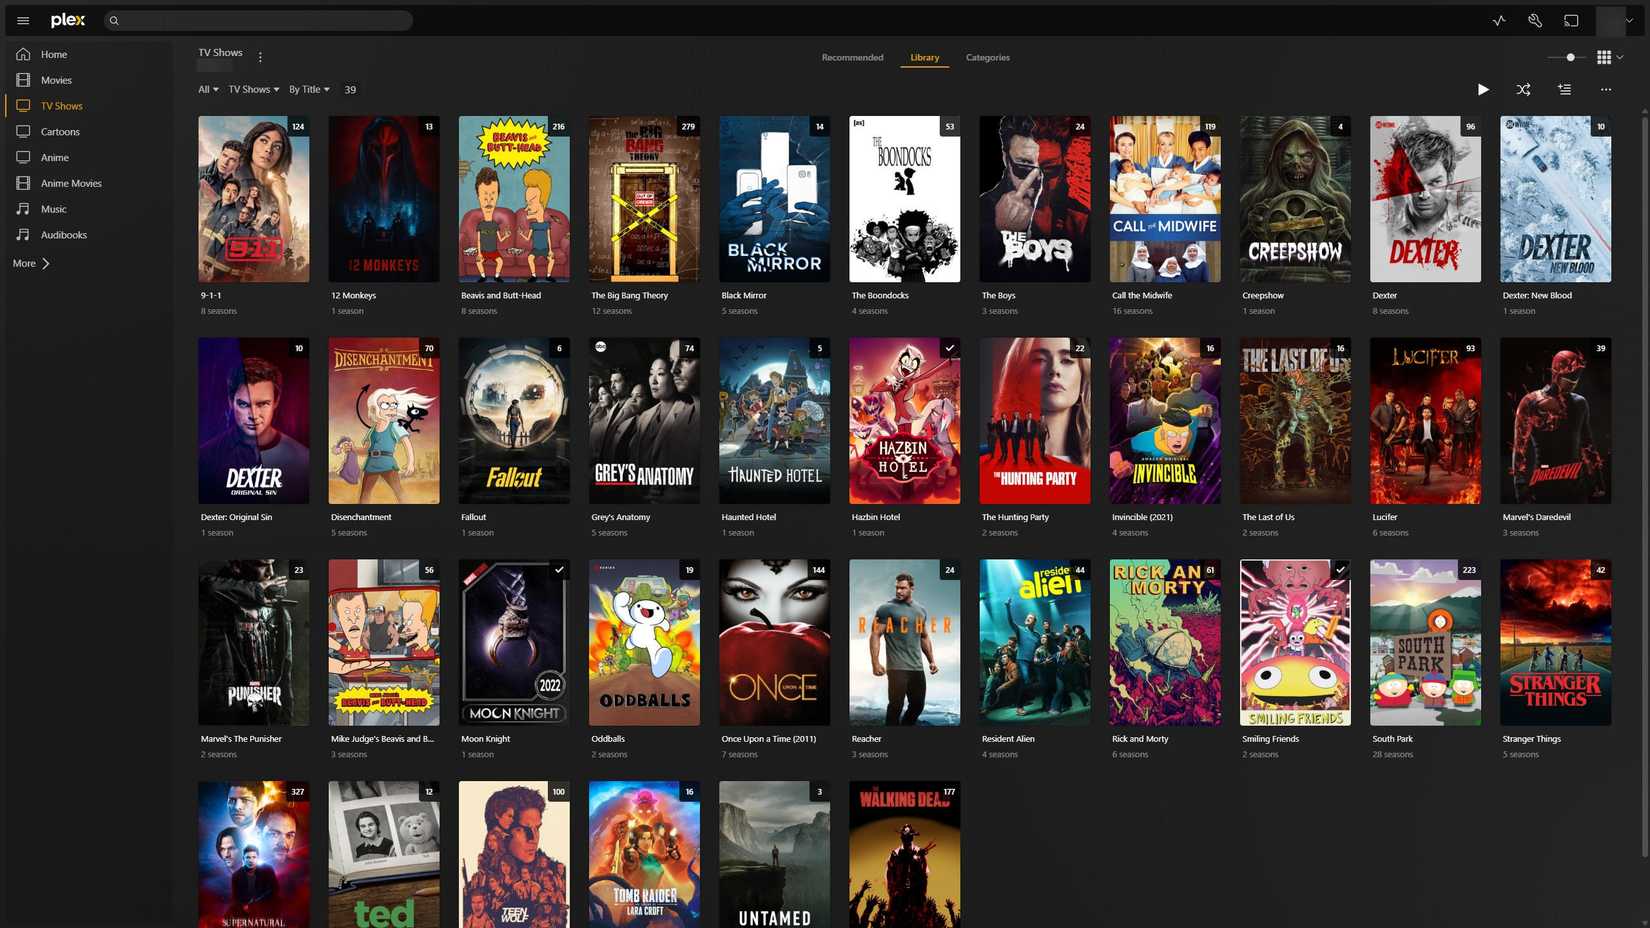Select TV Shows library in sidebar
Screen dimensions: 1650x928
pyautogui.click(x=61, y=106)
